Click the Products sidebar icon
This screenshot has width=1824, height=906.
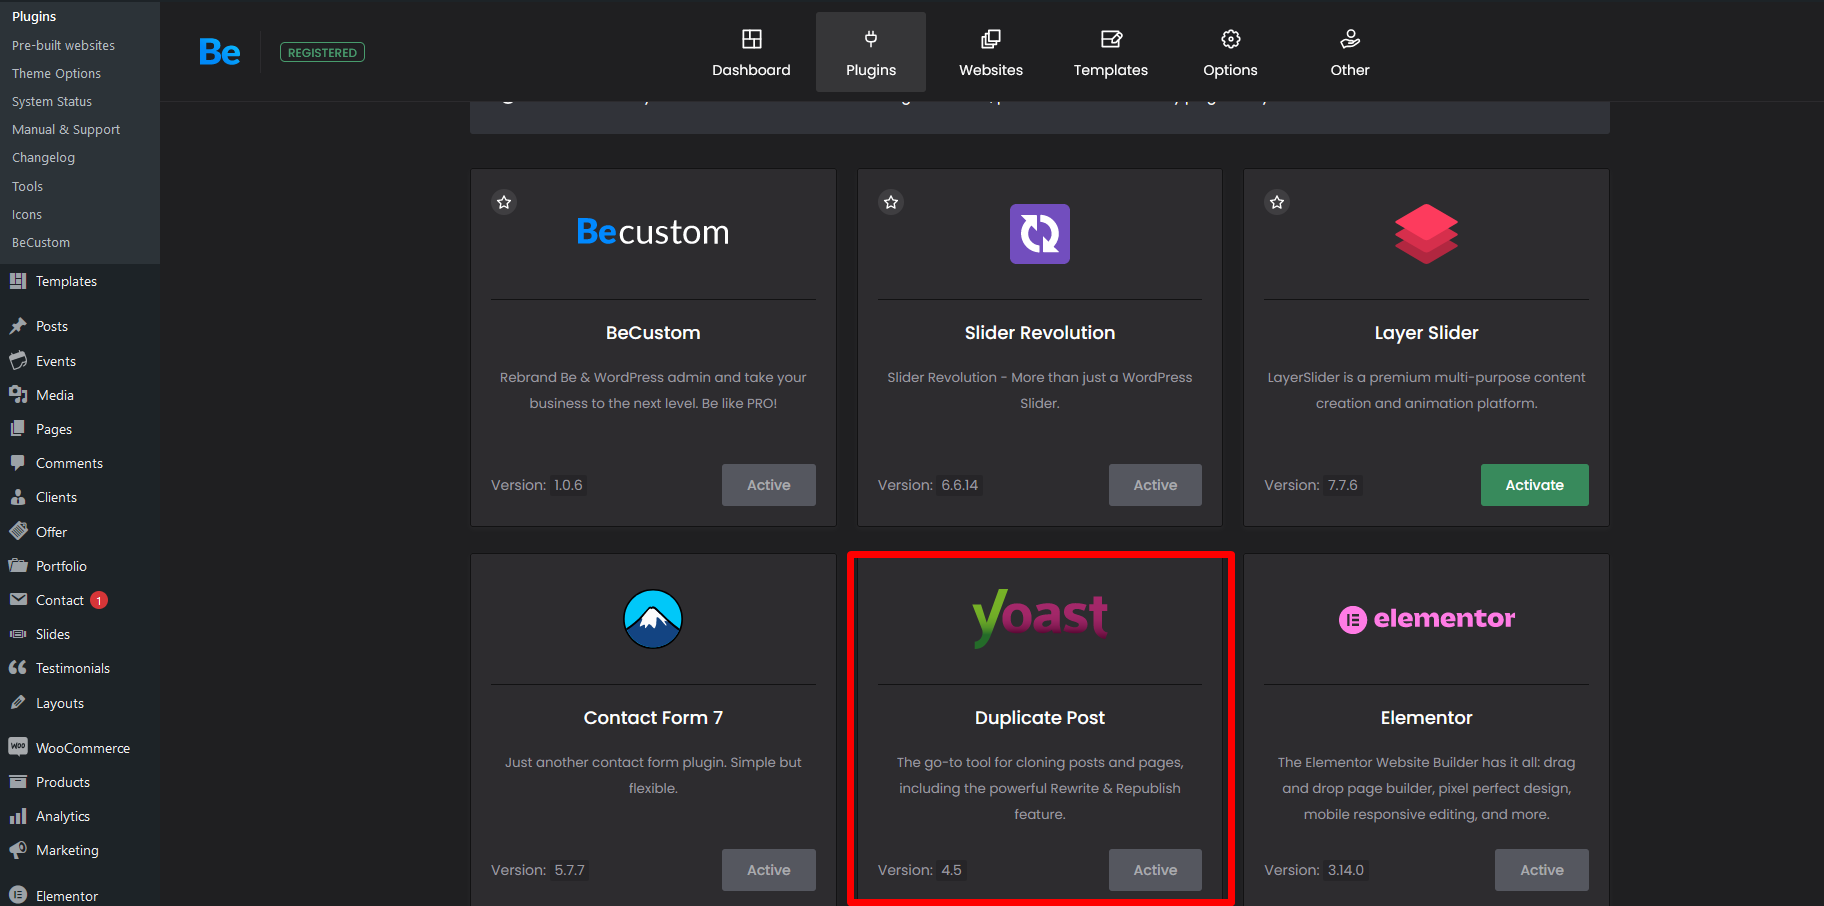pos(18,782)
